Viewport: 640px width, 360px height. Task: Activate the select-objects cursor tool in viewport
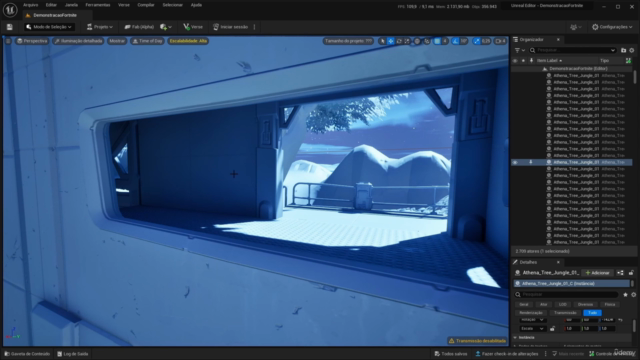coord(382,41)
